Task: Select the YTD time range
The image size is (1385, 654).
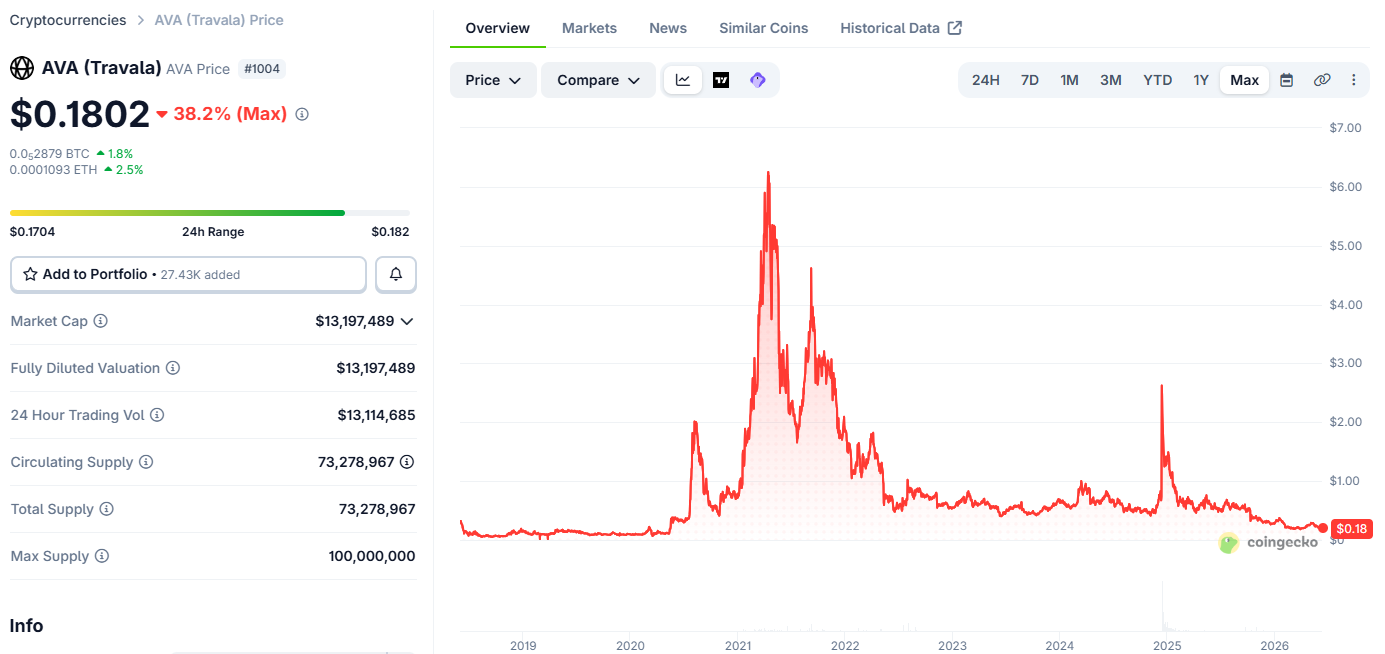Action: pyautogui.click(x=1158, y=80)
